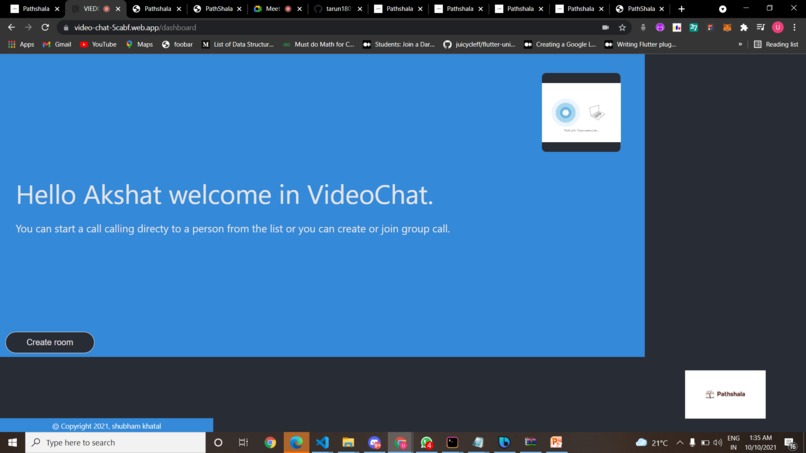Image resolution: width=806 pixels, height=453 pixels.
Task: Open camera permission icon in address bar
Action: click(606, 27)
